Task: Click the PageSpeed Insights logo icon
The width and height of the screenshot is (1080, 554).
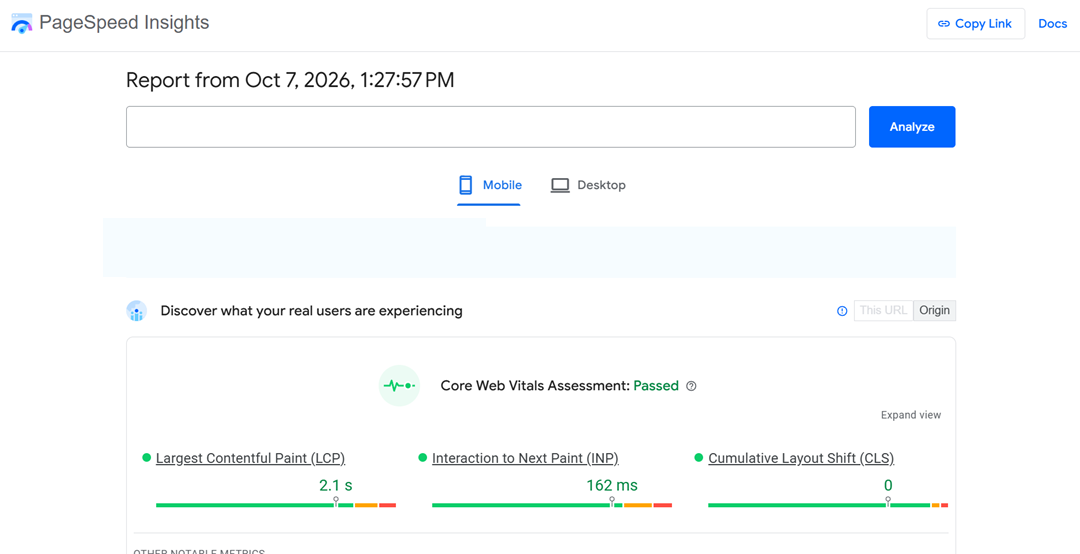Action: tap(22, 23)
